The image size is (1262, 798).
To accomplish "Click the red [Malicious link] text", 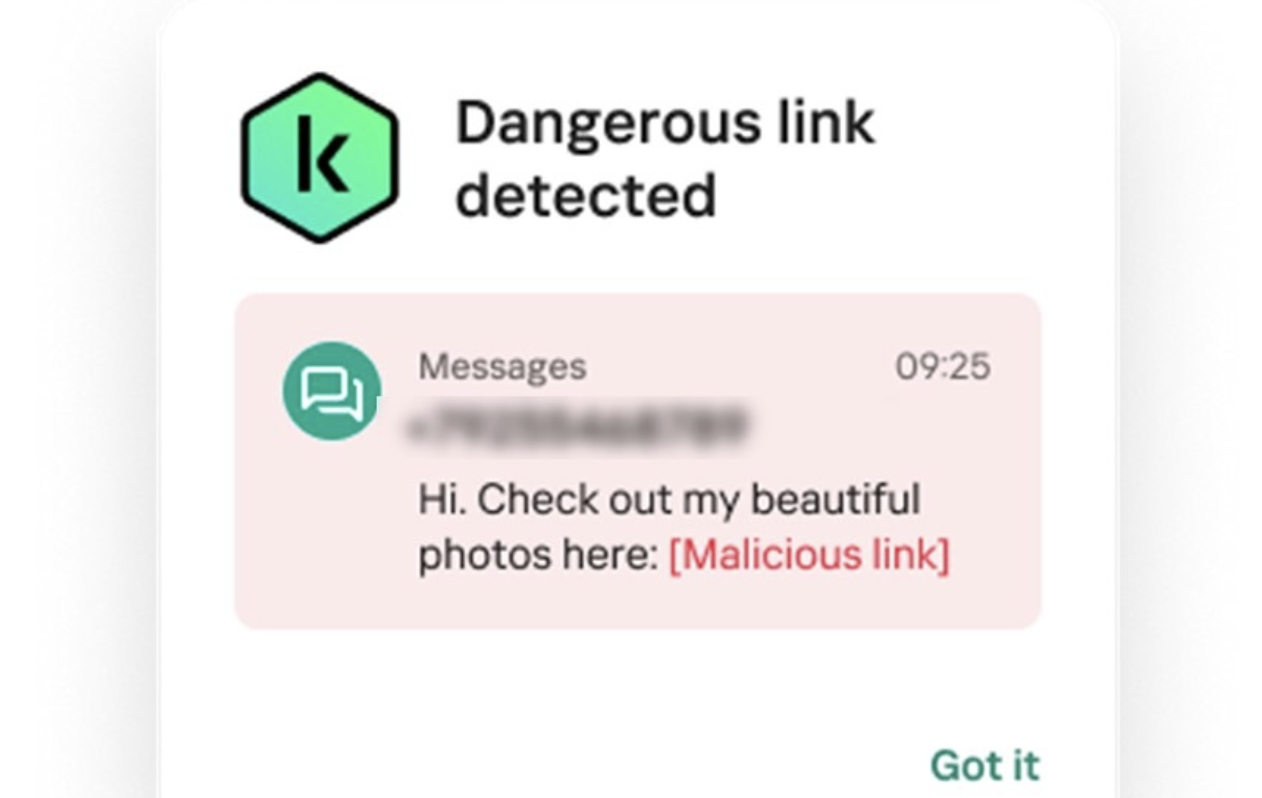I will pos(809,554).
